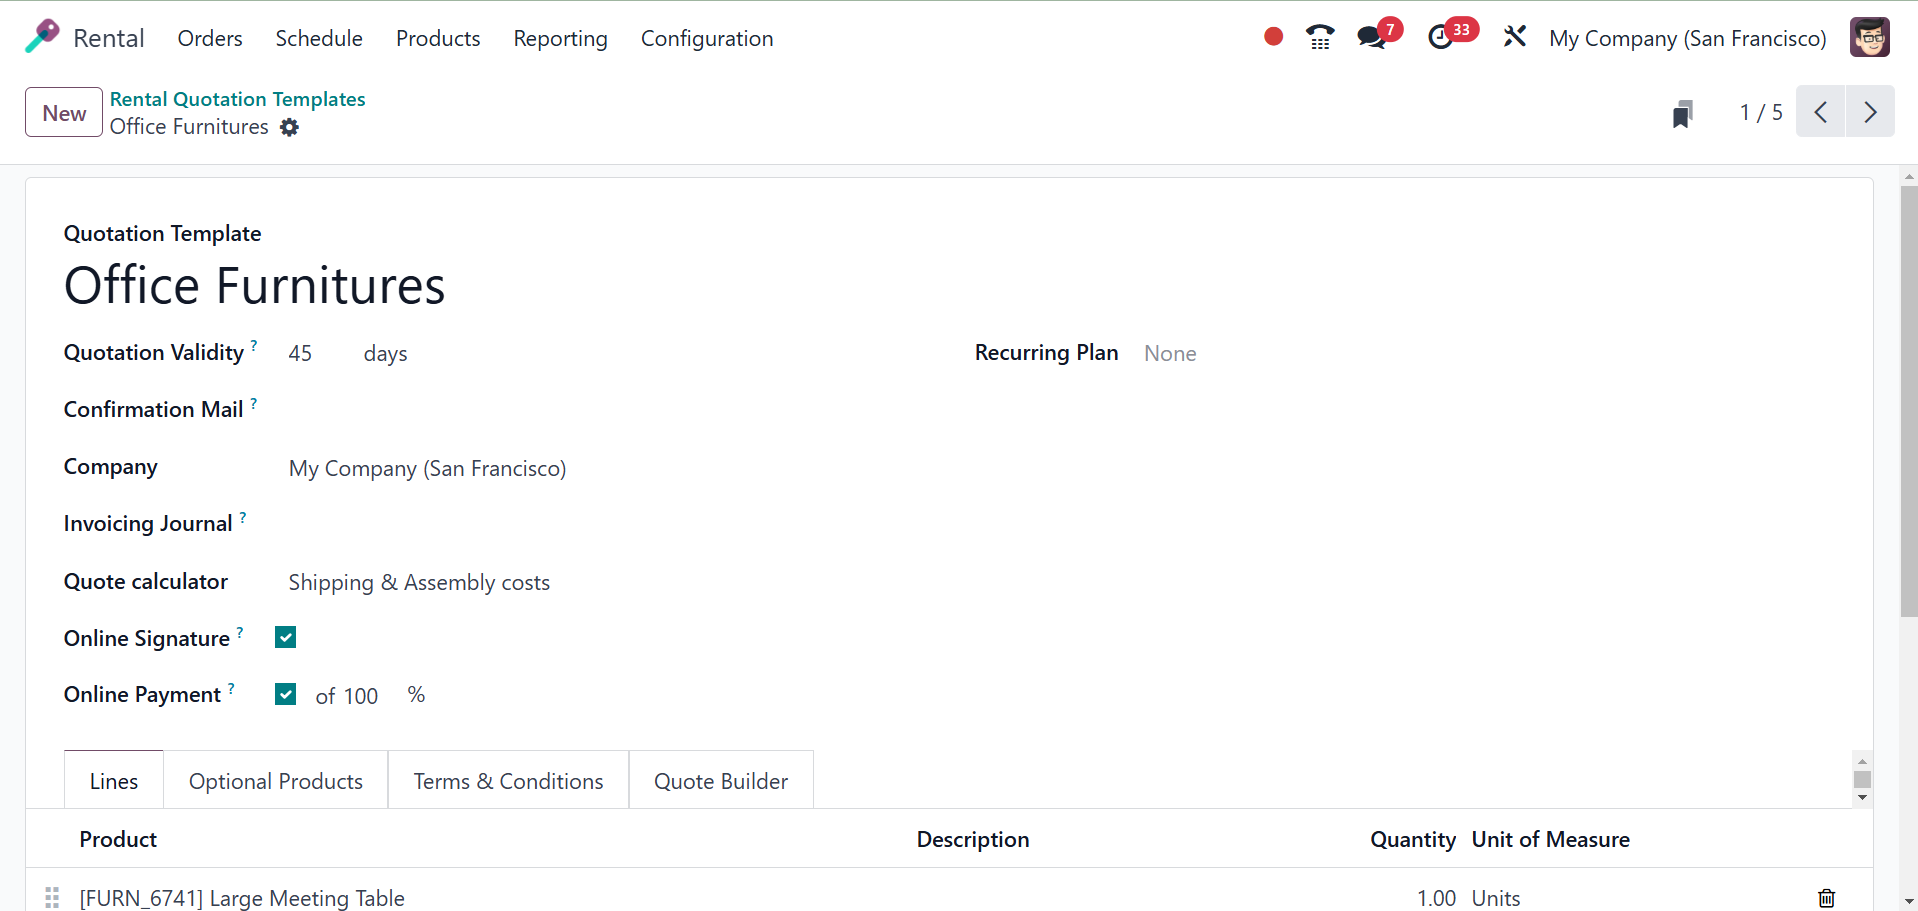Edit the Online Payment percentage value
This screenshot has height=911, width=1918.
(361, 696)
